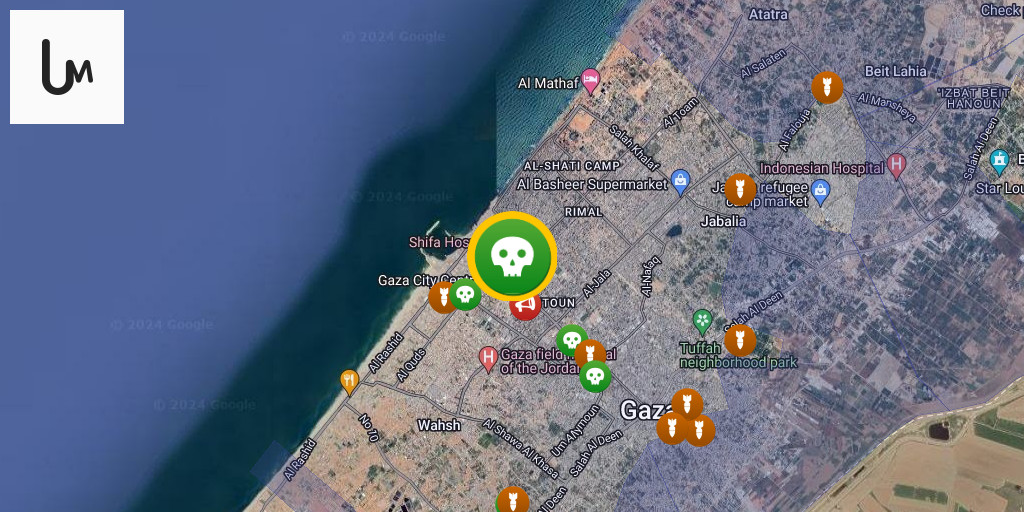Click the Indonesian Hospital H pin
This screenshot has height=512, width=1024.
coord(896,166)
